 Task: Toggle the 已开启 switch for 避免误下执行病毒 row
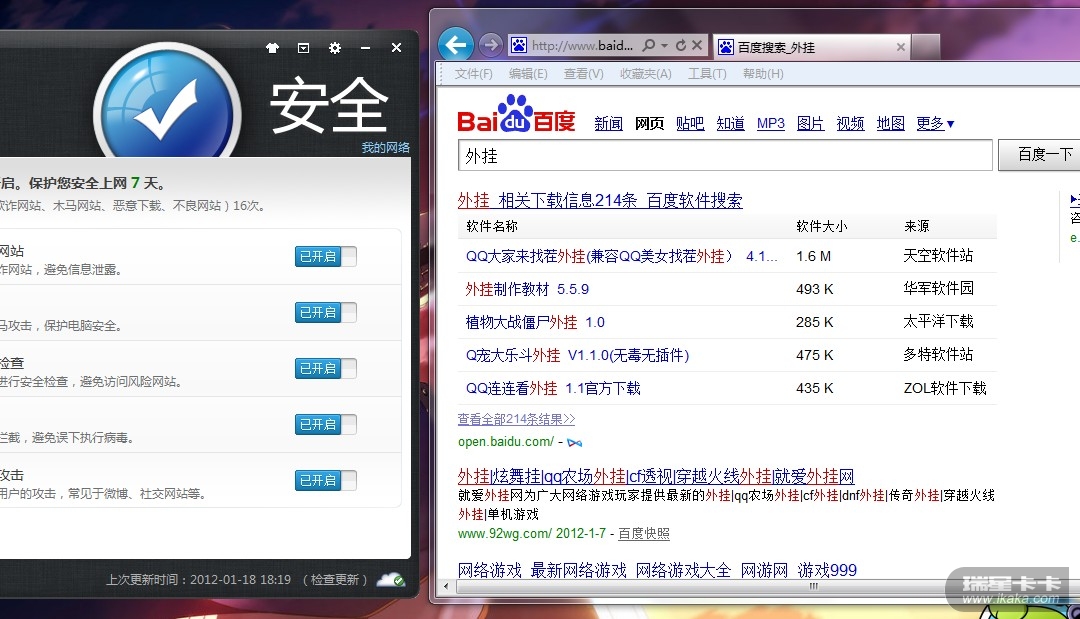click(325, 425)
